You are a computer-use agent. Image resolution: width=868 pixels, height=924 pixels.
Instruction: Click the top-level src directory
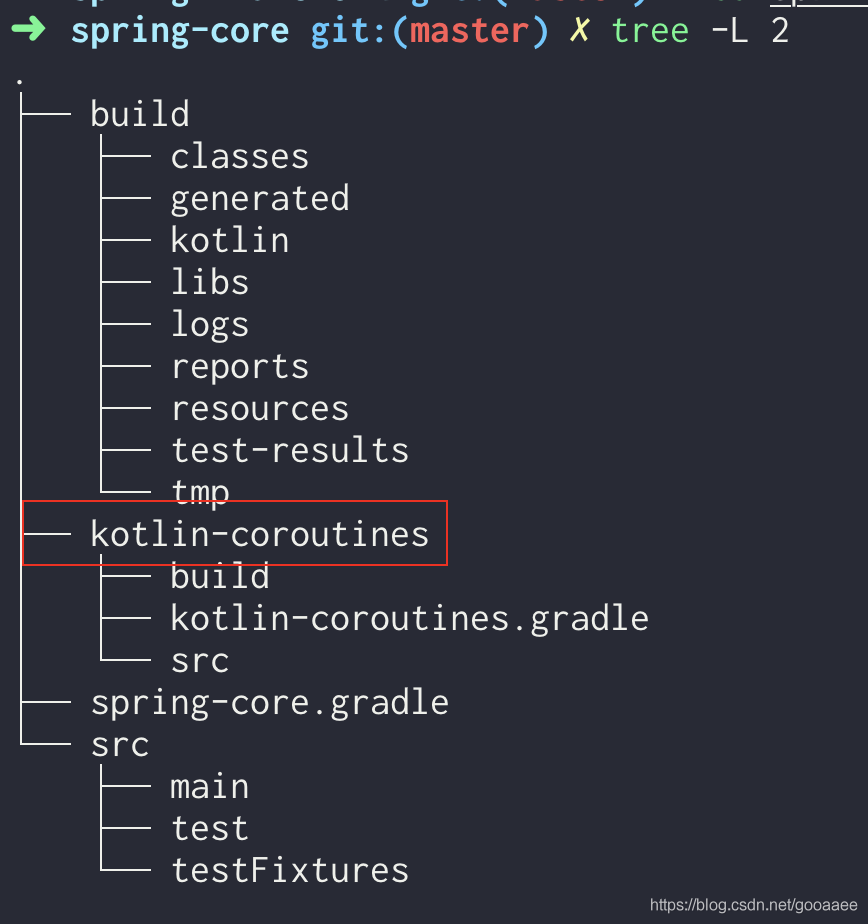[119, 744]
